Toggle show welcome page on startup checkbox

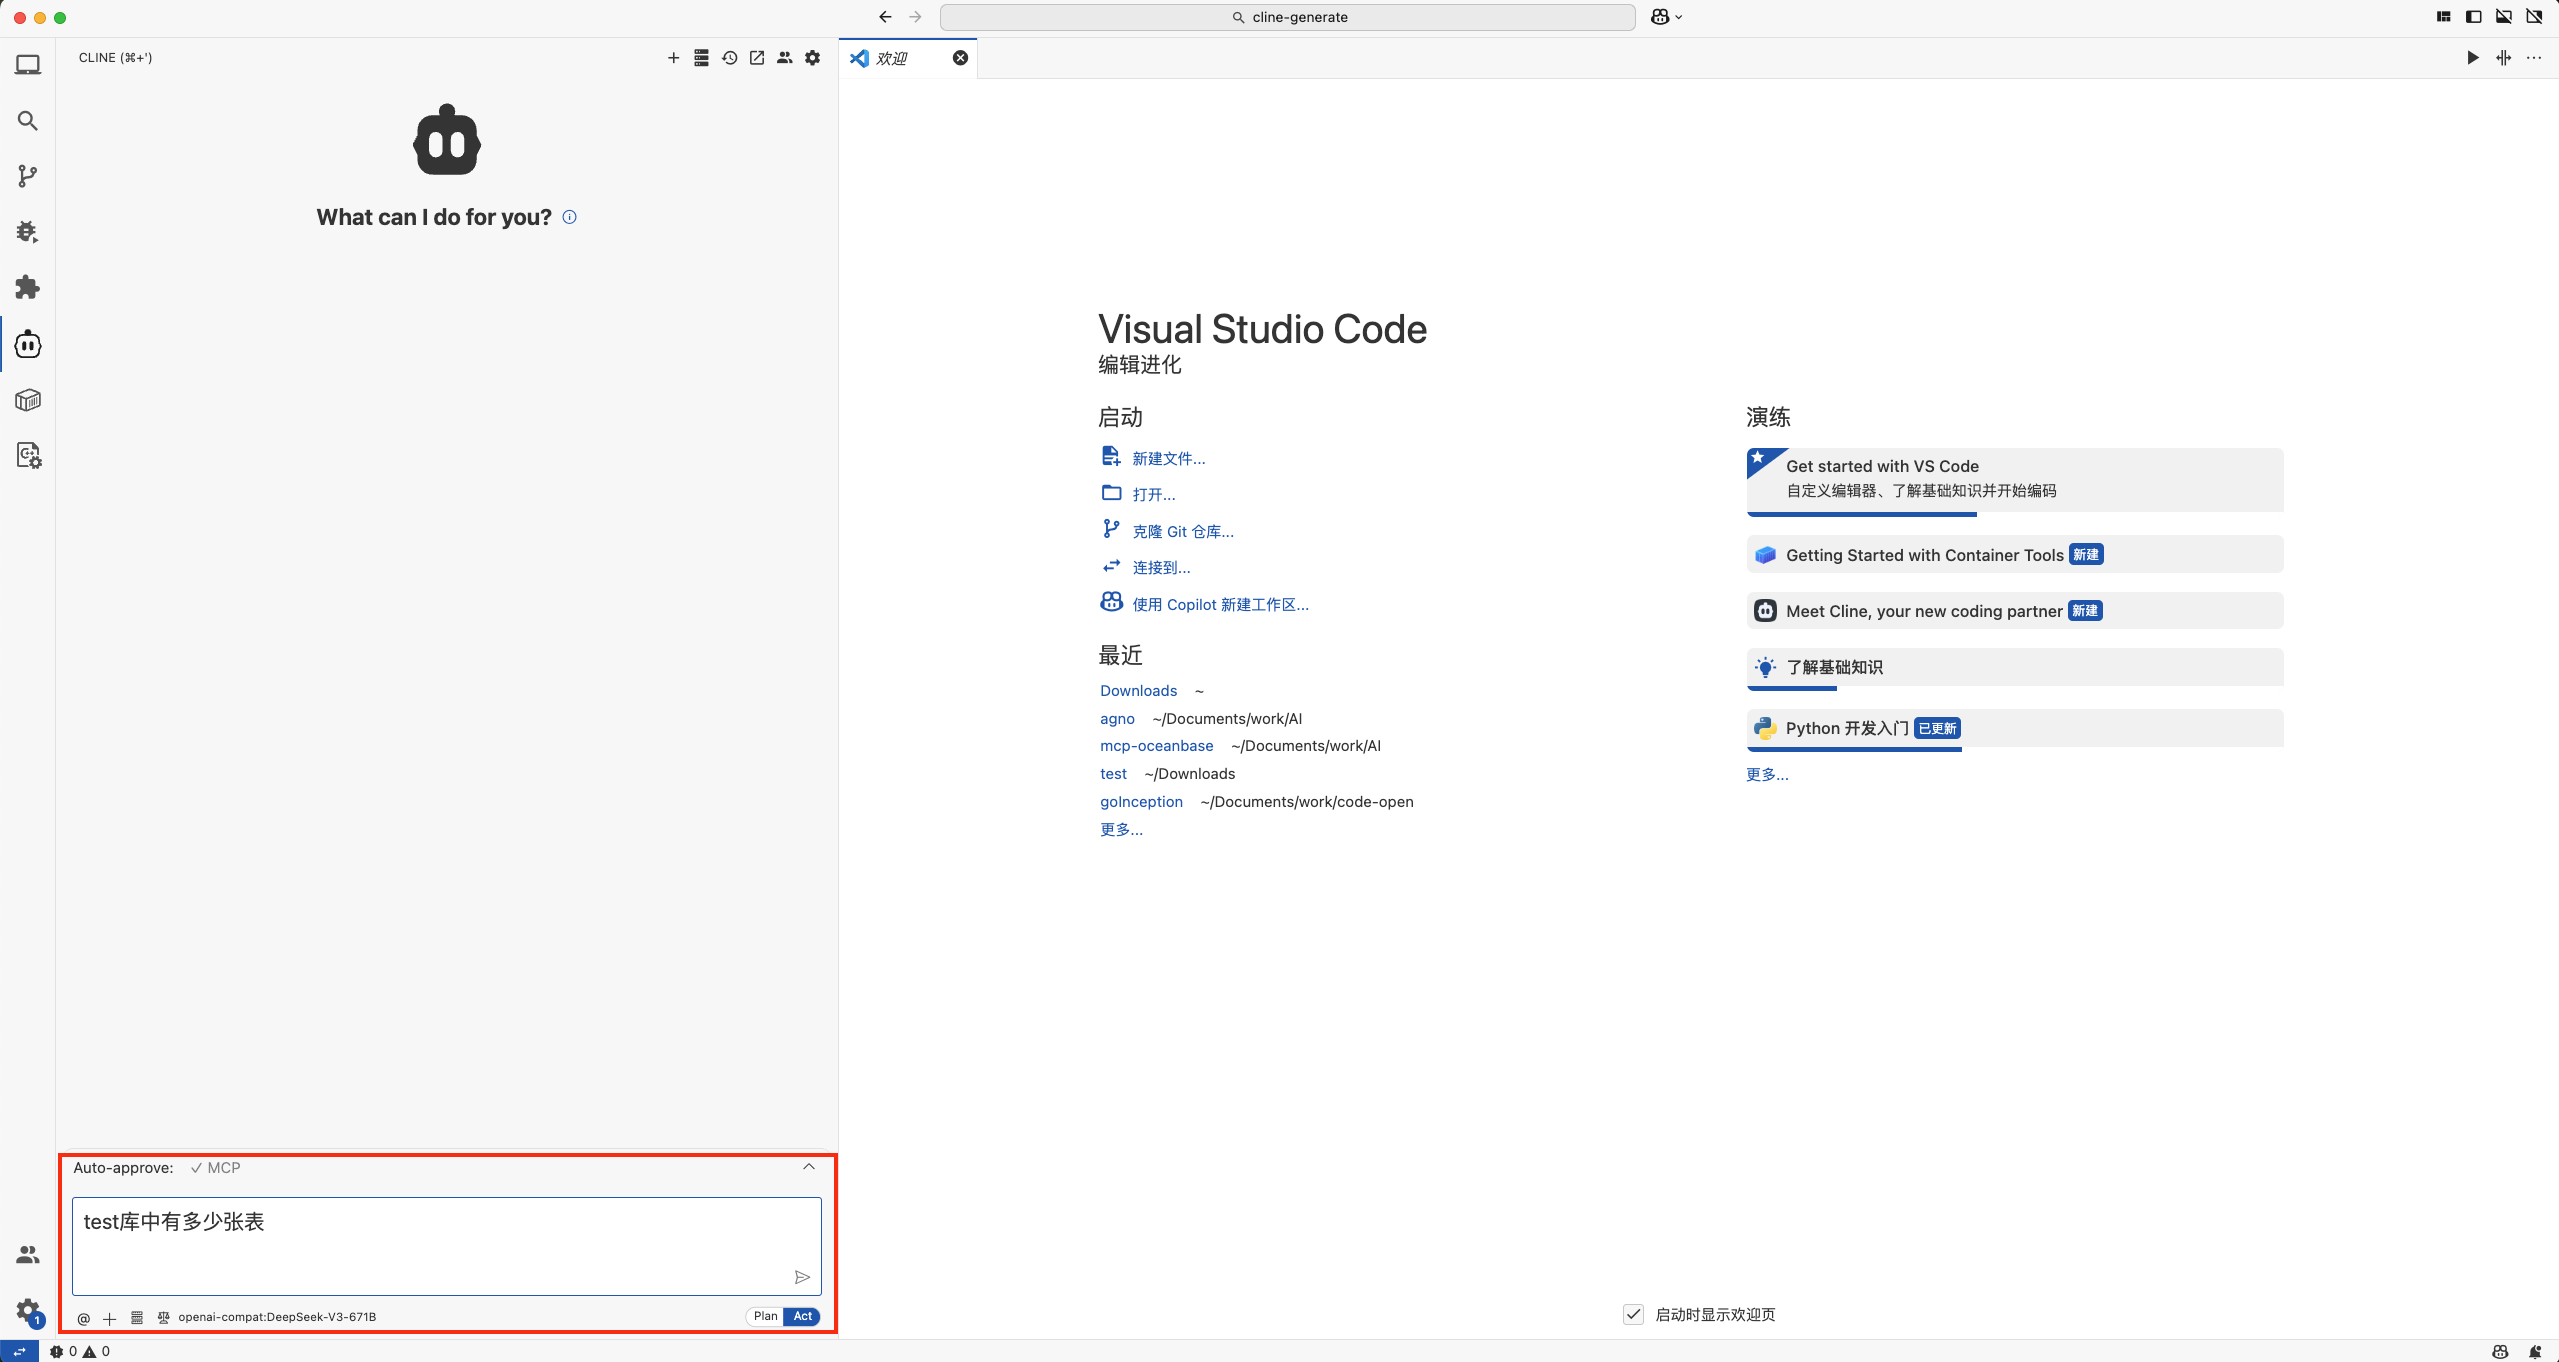pyautogui.click(x=1633, y=1314)
